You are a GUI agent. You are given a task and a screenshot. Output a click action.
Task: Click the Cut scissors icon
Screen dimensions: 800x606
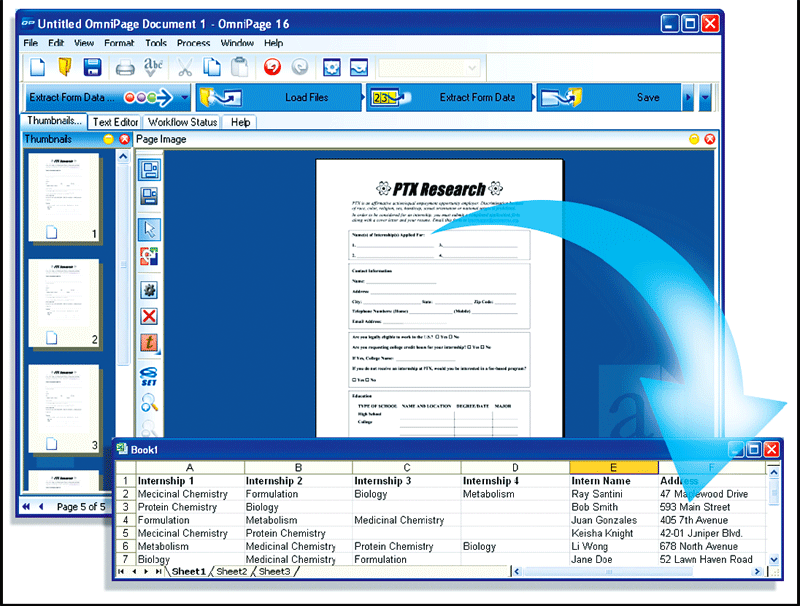185,68
